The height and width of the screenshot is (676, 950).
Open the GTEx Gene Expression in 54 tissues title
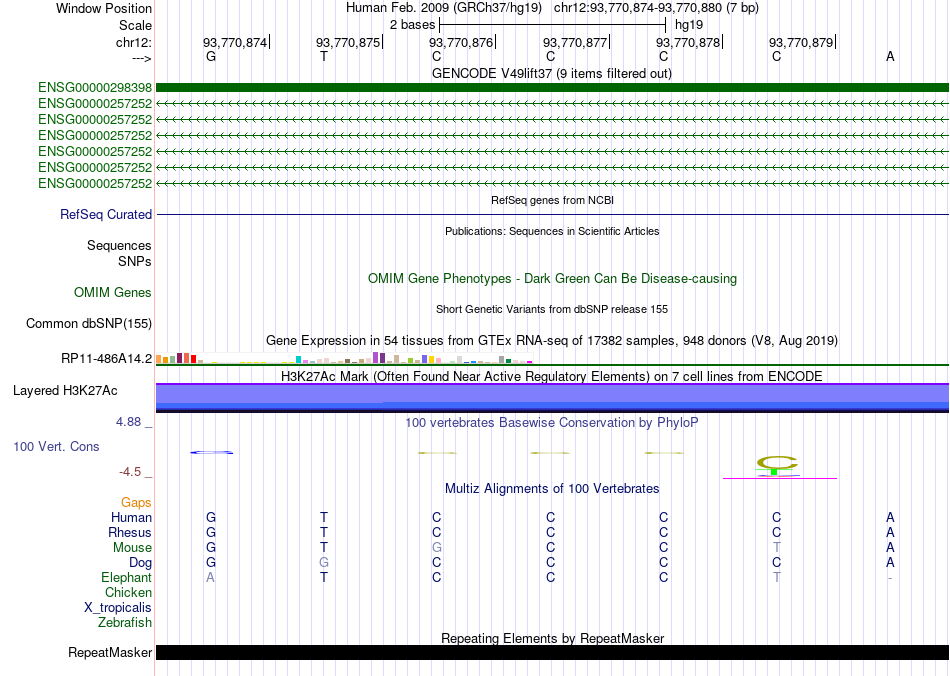point(552,340)
